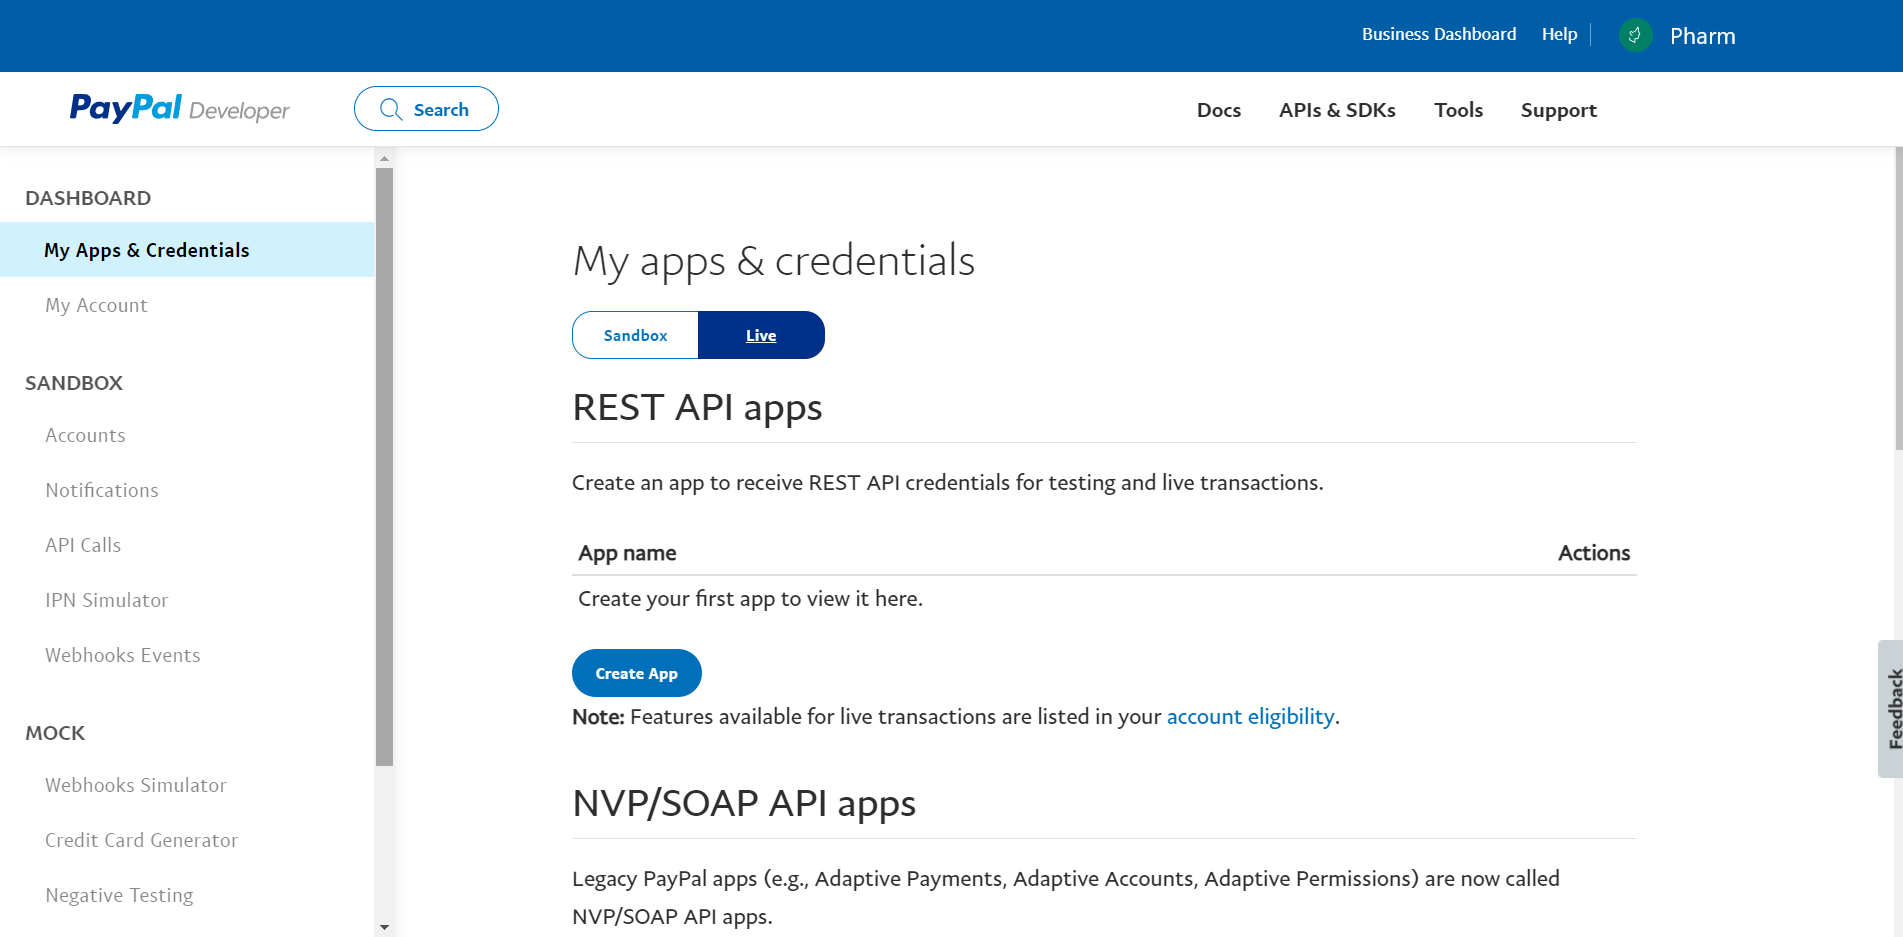
Task: Select My Apps & Credentials in sidebar
Action: pos(187,250)
